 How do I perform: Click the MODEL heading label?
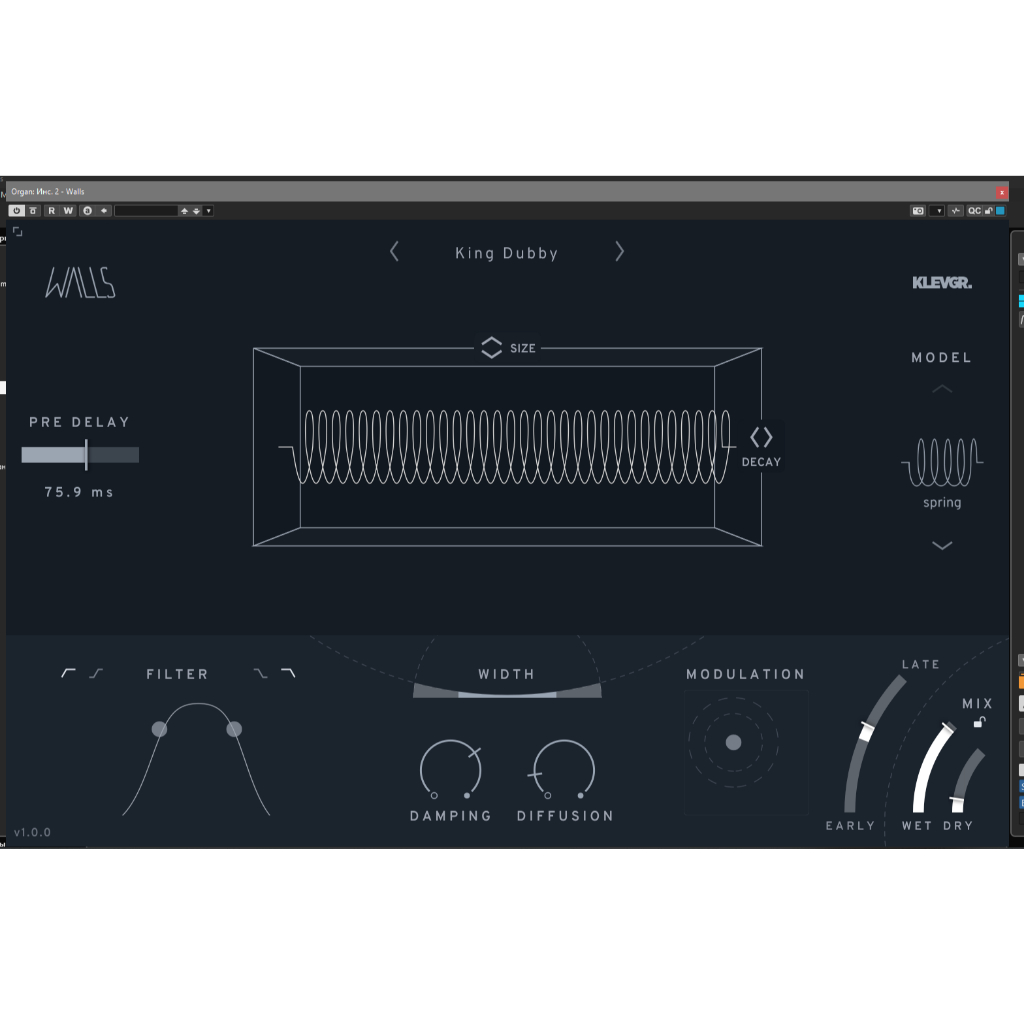tap(942, 357)
